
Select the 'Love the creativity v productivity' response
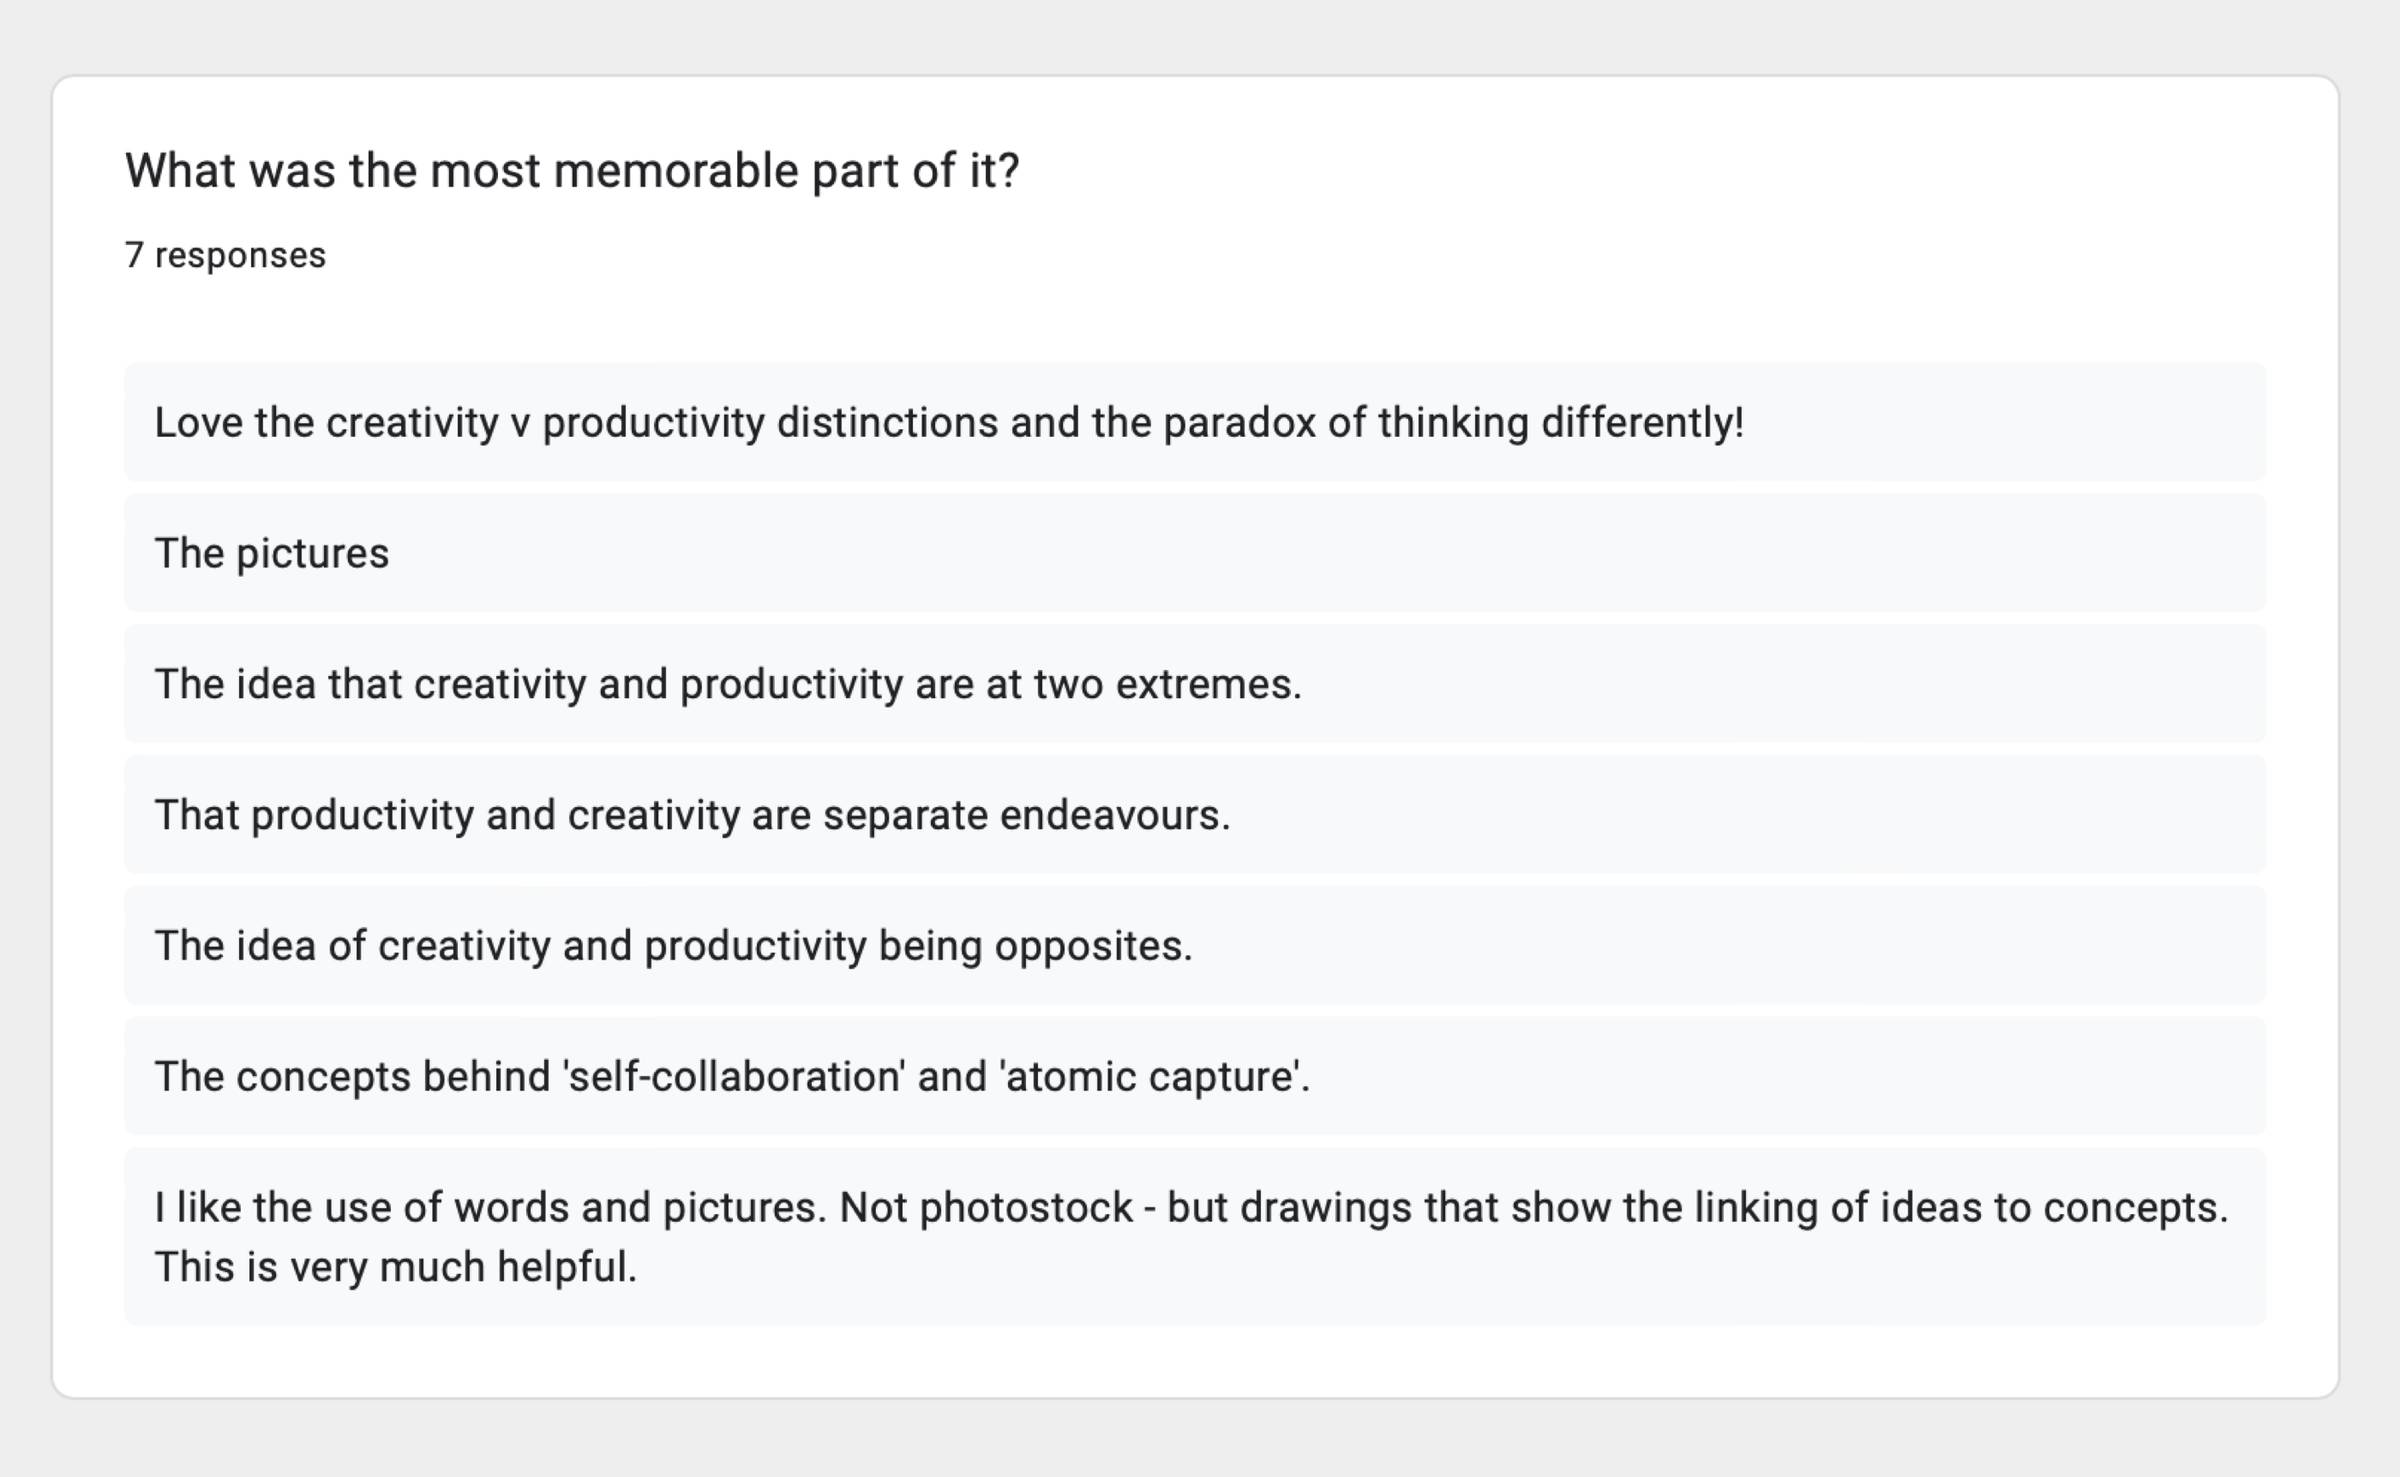pyautogui.click(x=1195, y=422)
